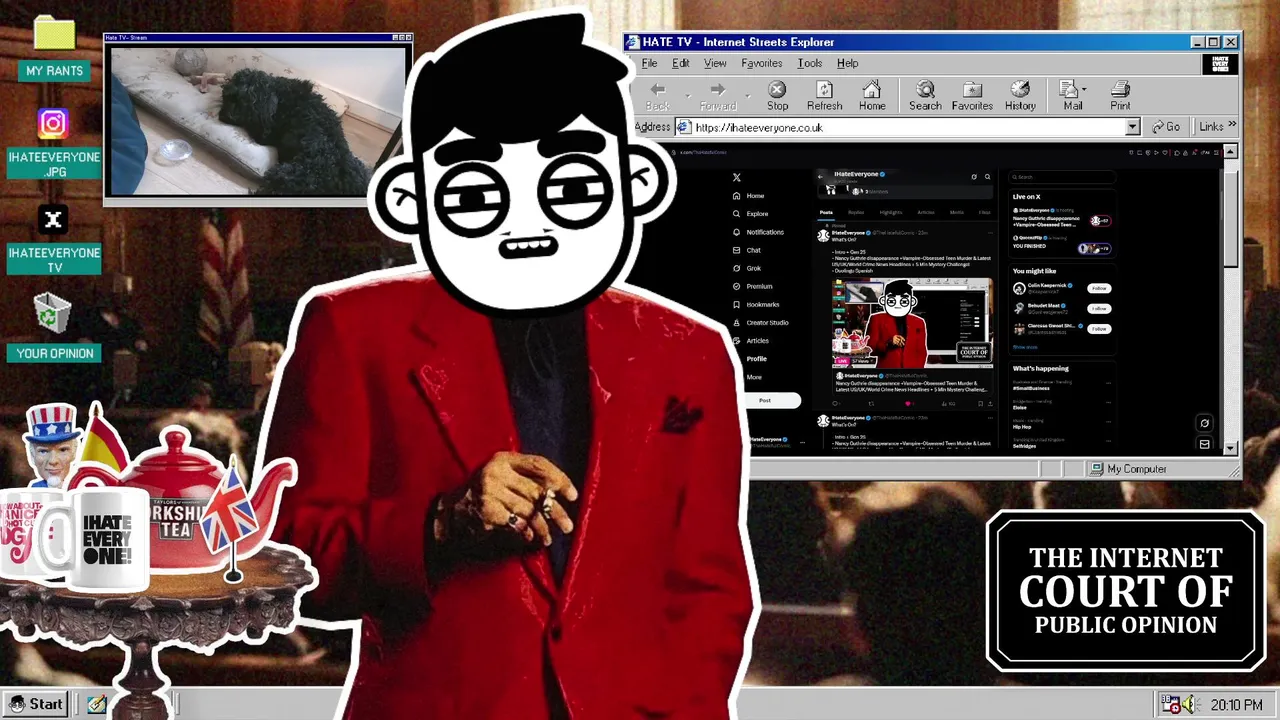Follow Colin Kaepernick
The height and width of the screenshot is (720, 1280).
click(x=1099, y=288)
